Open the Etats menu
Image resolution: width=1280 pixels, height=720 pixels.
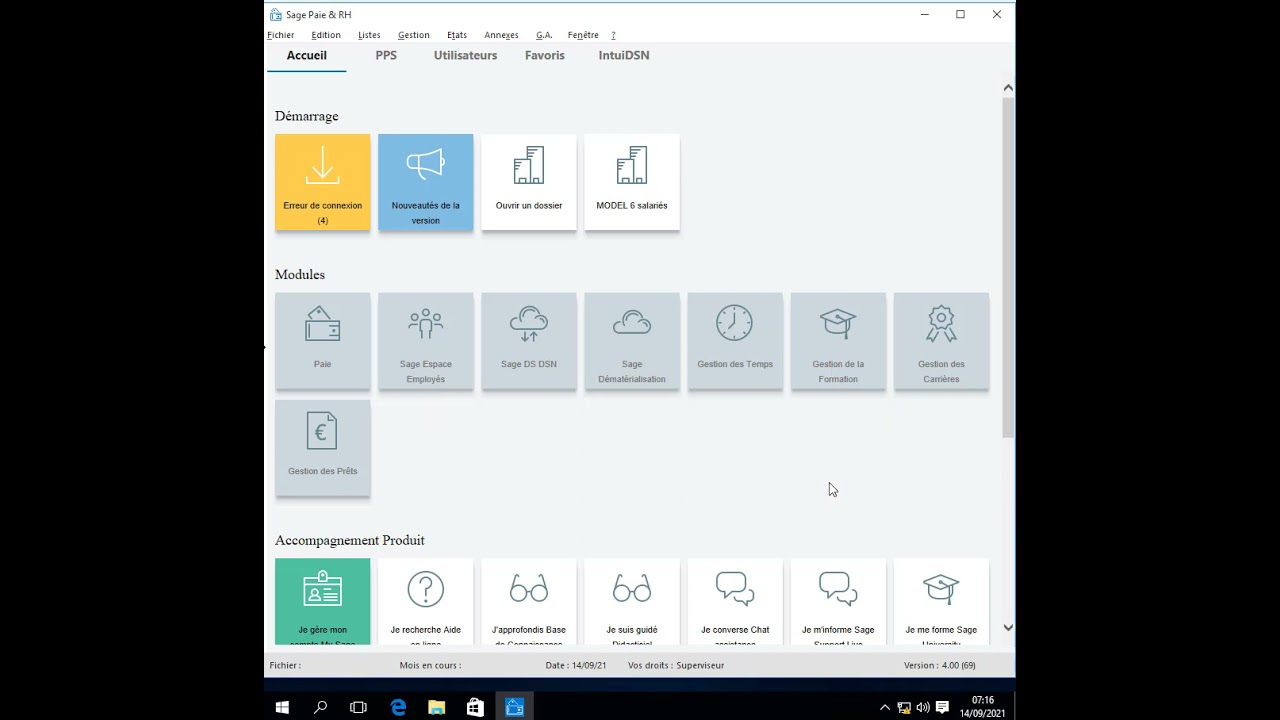coord(457,35)
